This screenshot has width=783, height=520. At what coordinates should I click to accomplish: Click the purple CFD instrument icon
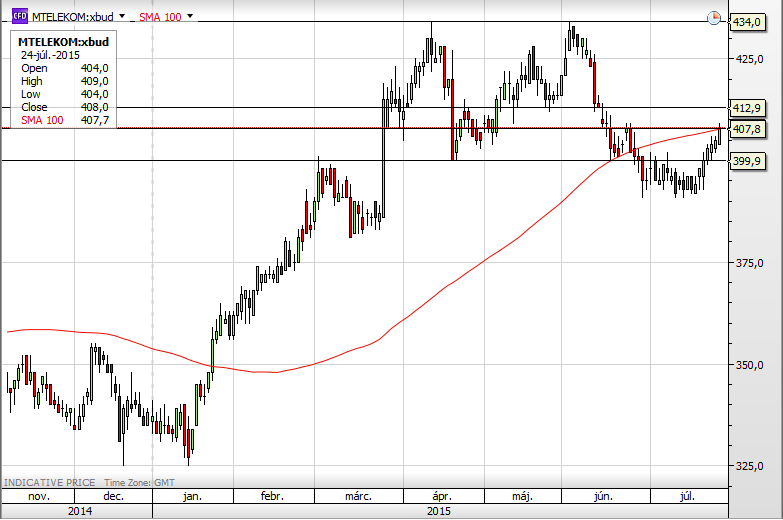pyautogui.click(x=19, y=16)
